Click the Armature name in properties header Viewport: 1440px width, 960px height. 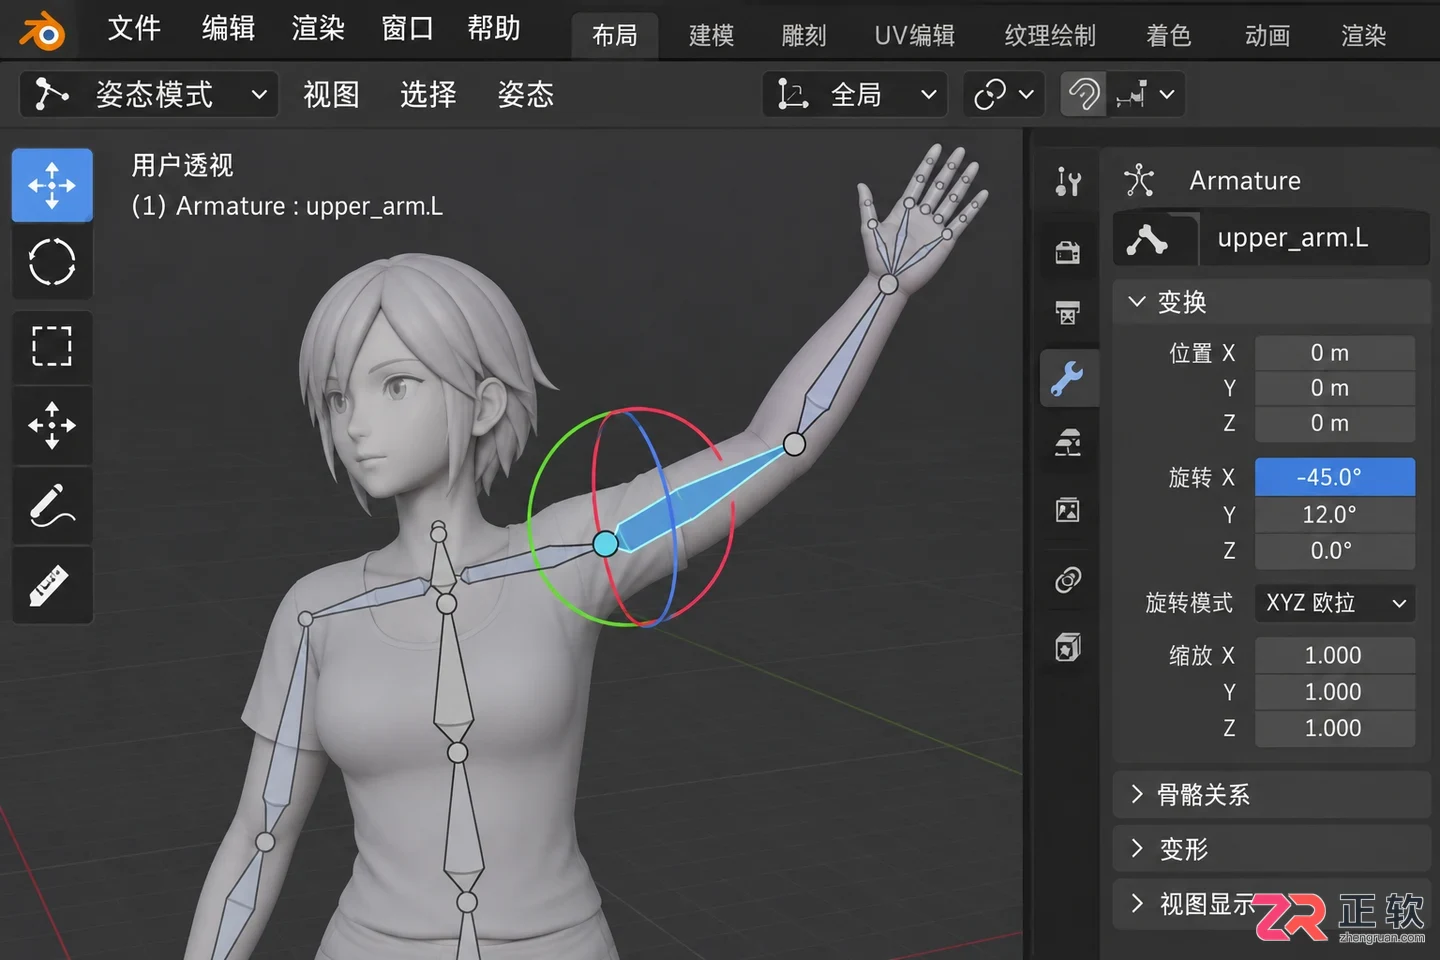click(1245, 181)
